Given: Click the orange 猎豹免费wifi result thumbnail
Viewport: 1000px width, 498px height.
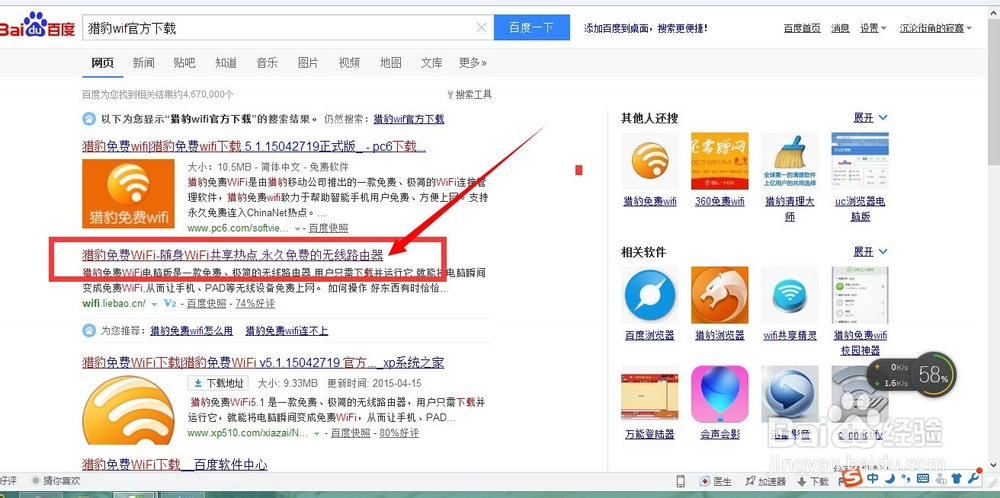Looking at the screenshot, I should pos(128,193).
